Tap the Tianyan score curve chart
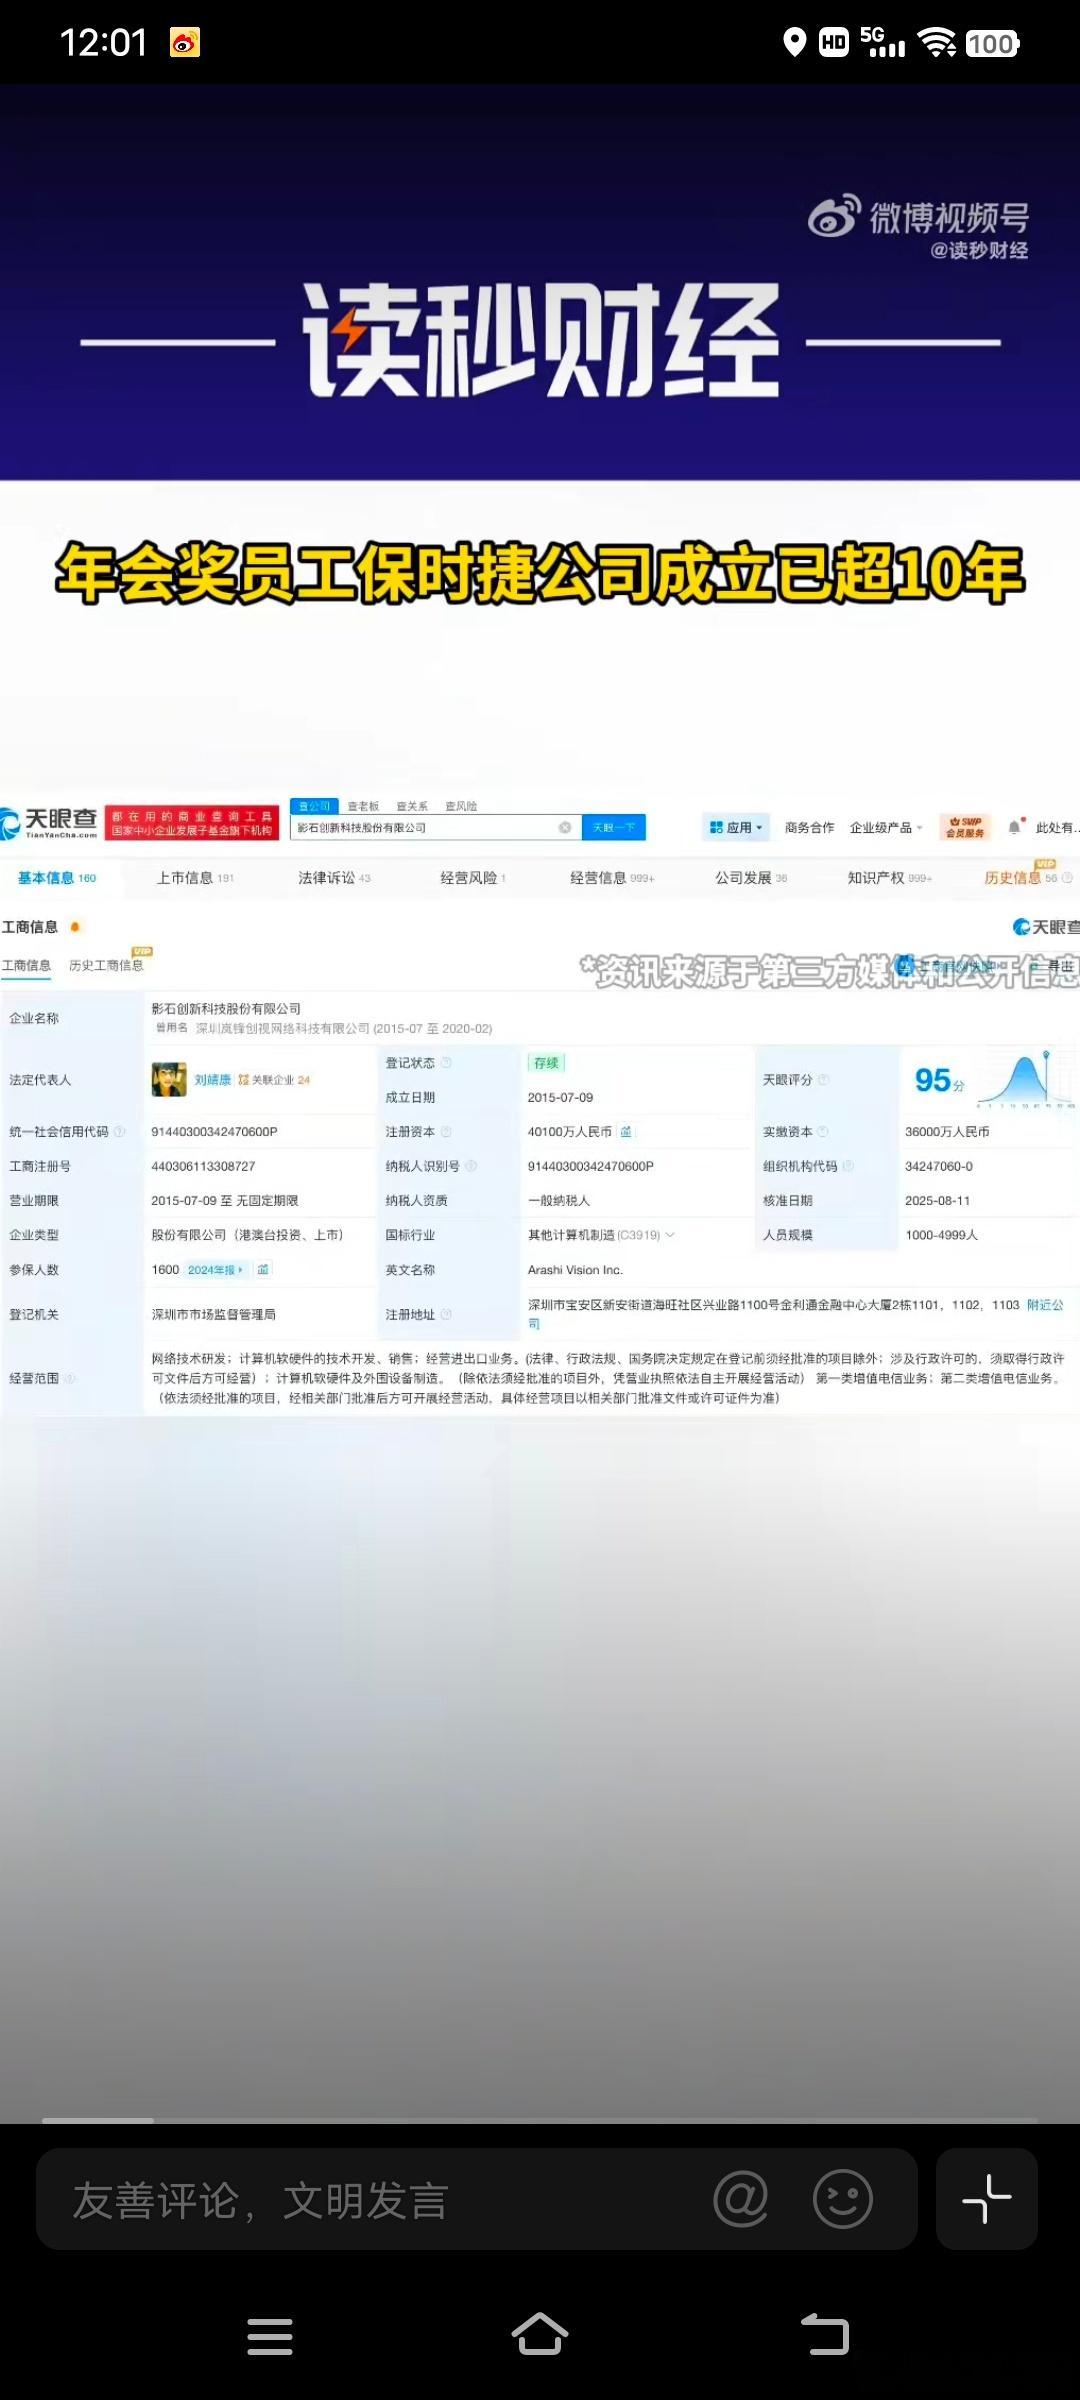Screen dimensions: 1080x2400 click(1025, 1080)
